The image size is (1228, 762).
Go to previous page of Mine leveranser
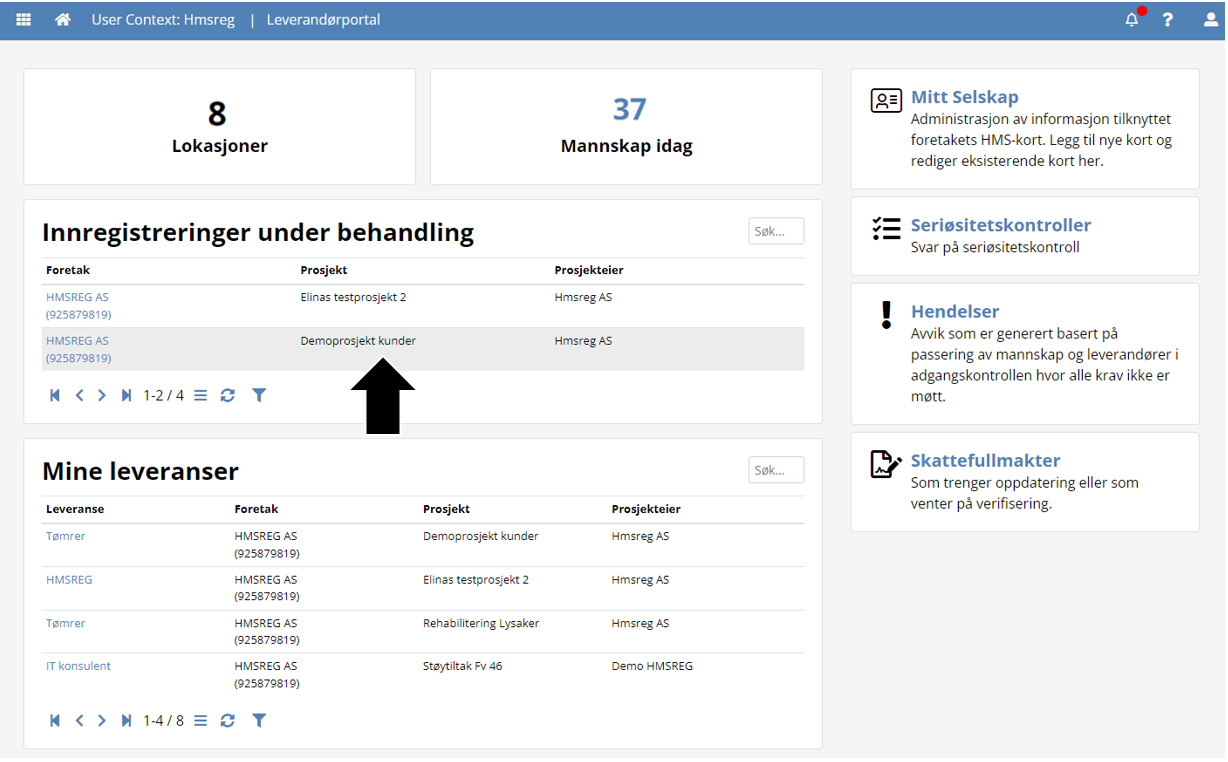click(79, 720)
